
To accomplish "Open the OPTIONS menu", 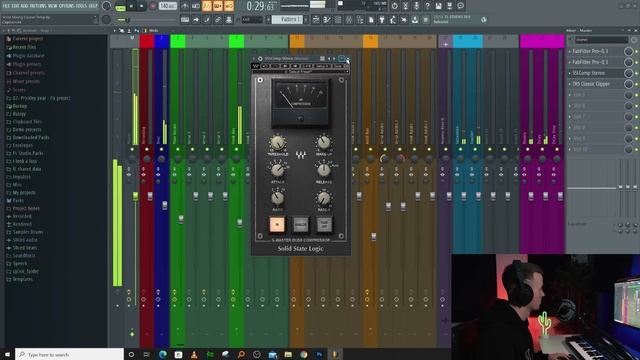I will coord(67,6).
